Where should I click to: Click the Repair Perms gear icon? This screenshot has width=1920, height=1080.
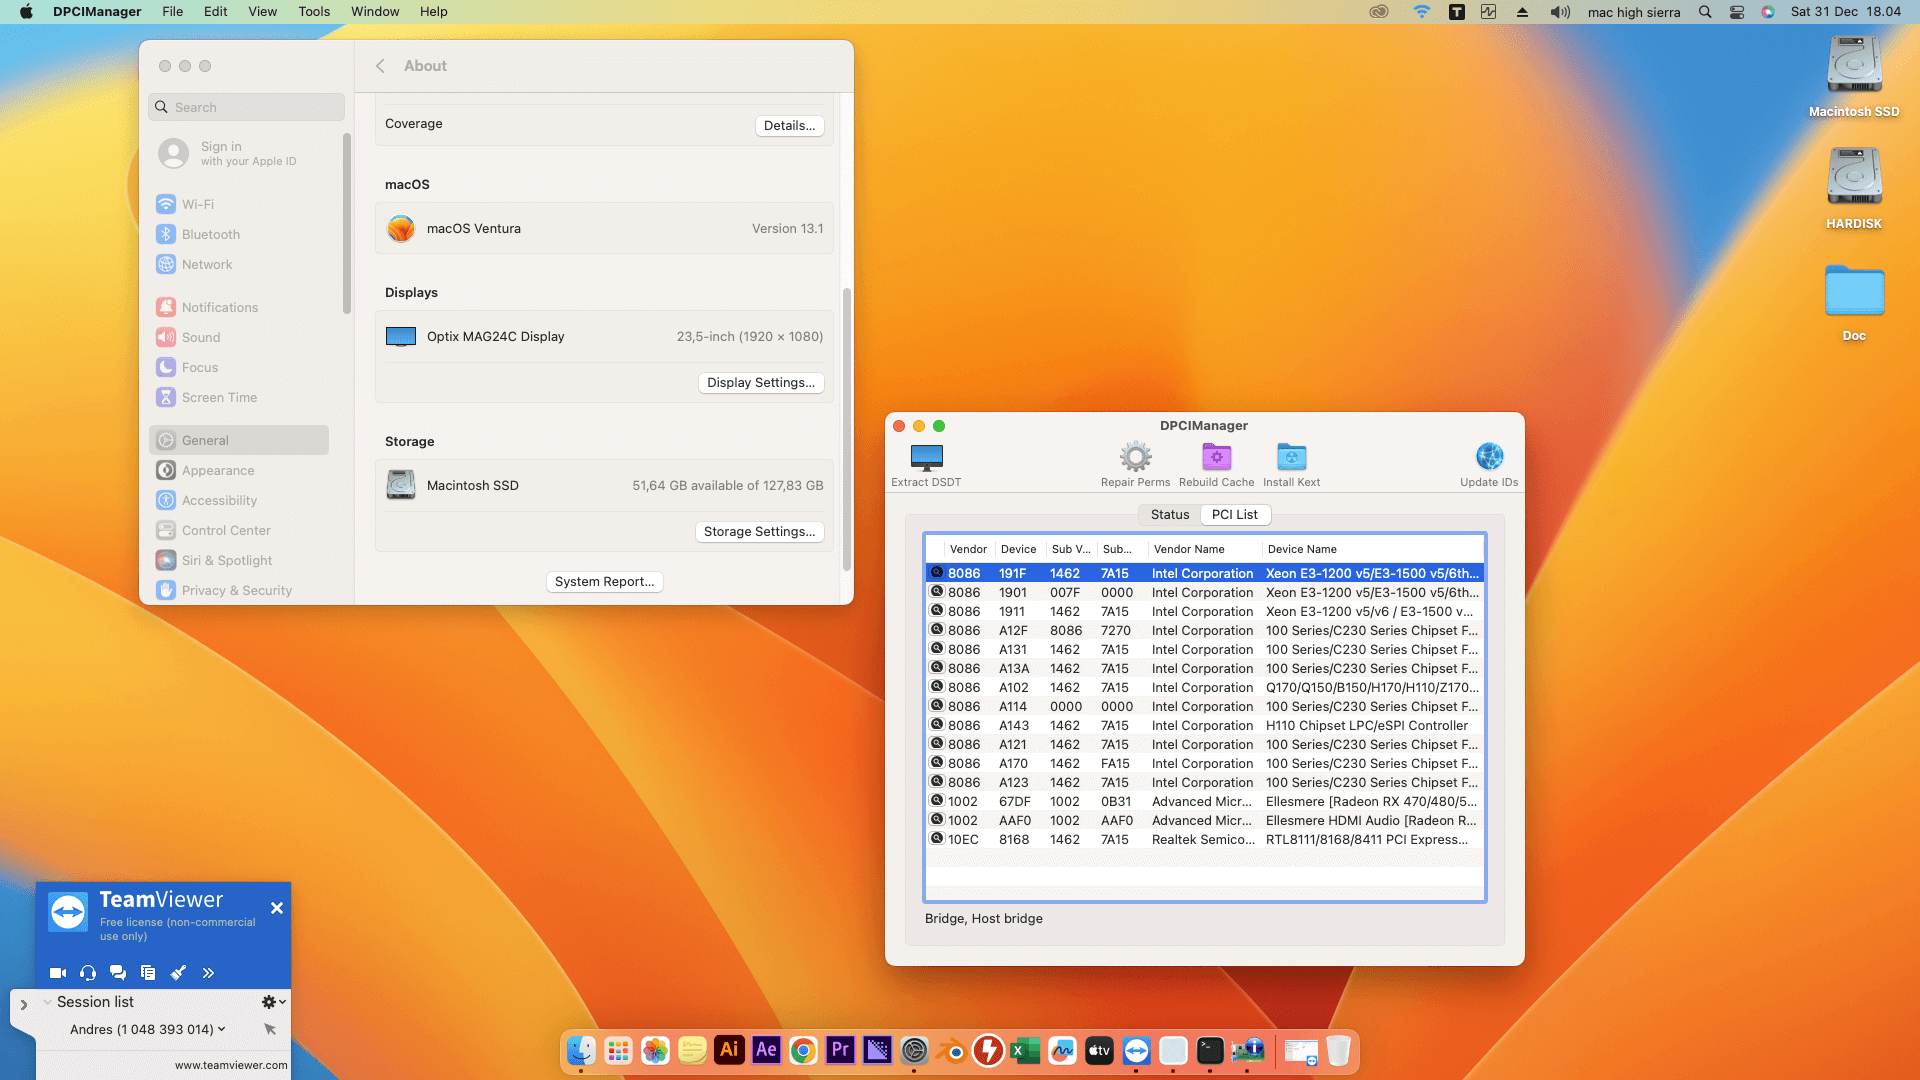coord(1135,458)
